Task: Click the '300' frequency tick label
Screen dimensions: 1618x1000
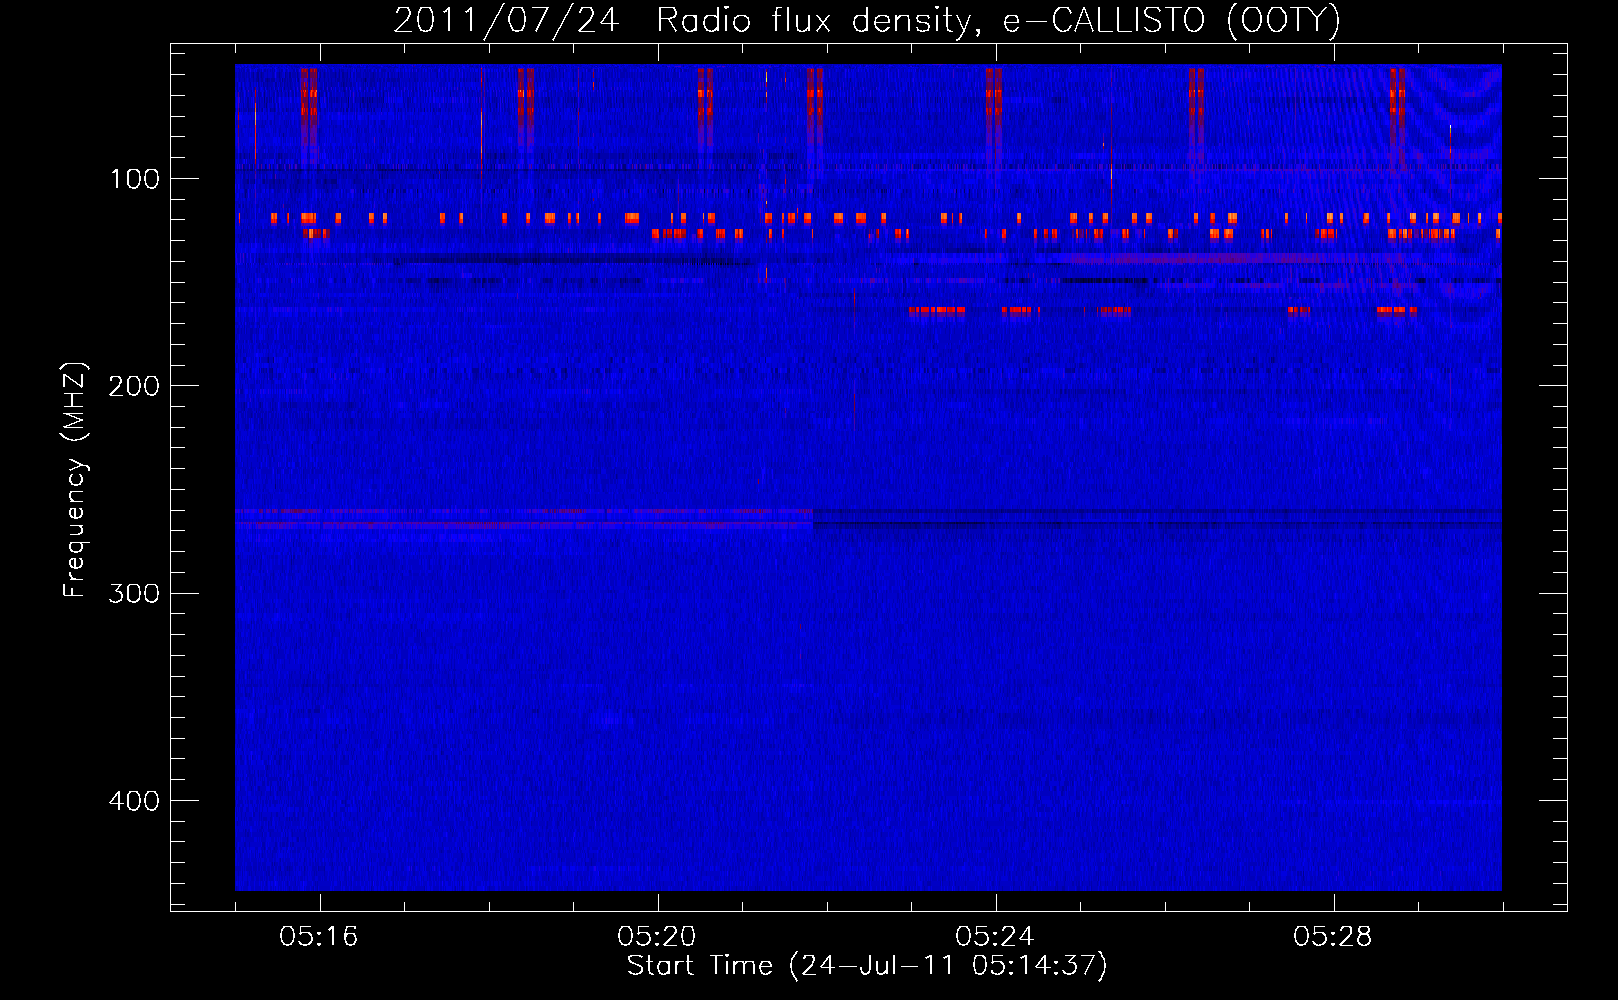Action: 135,594
